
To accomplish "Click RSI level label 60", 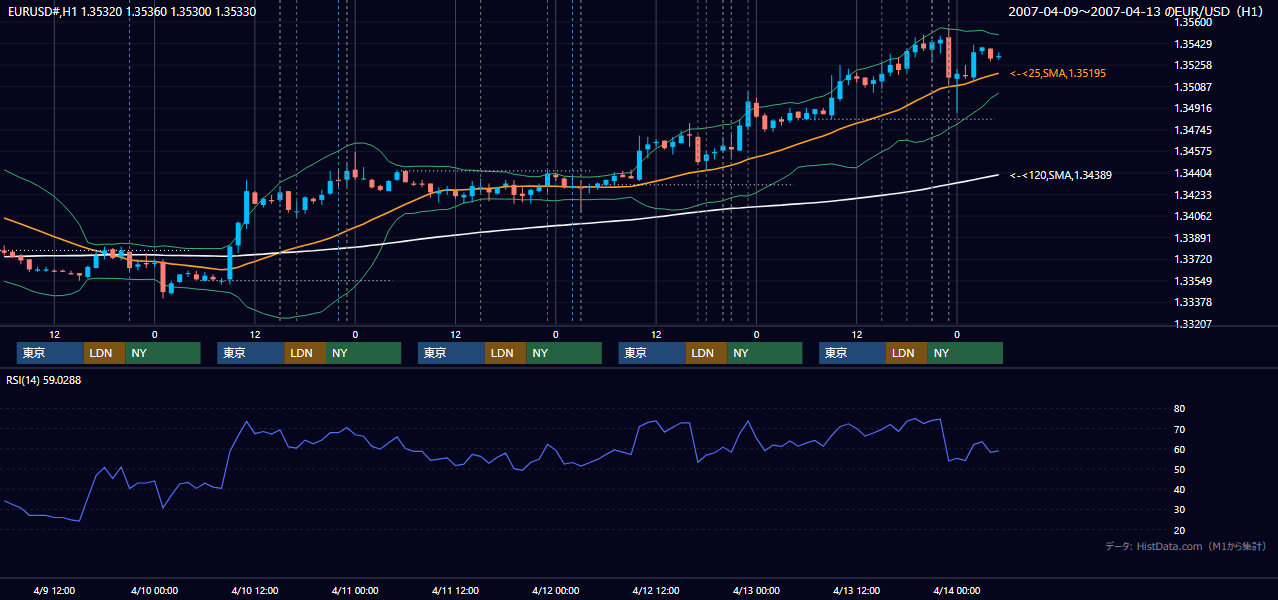I will pyautogui.click(x=1179, y=449).
